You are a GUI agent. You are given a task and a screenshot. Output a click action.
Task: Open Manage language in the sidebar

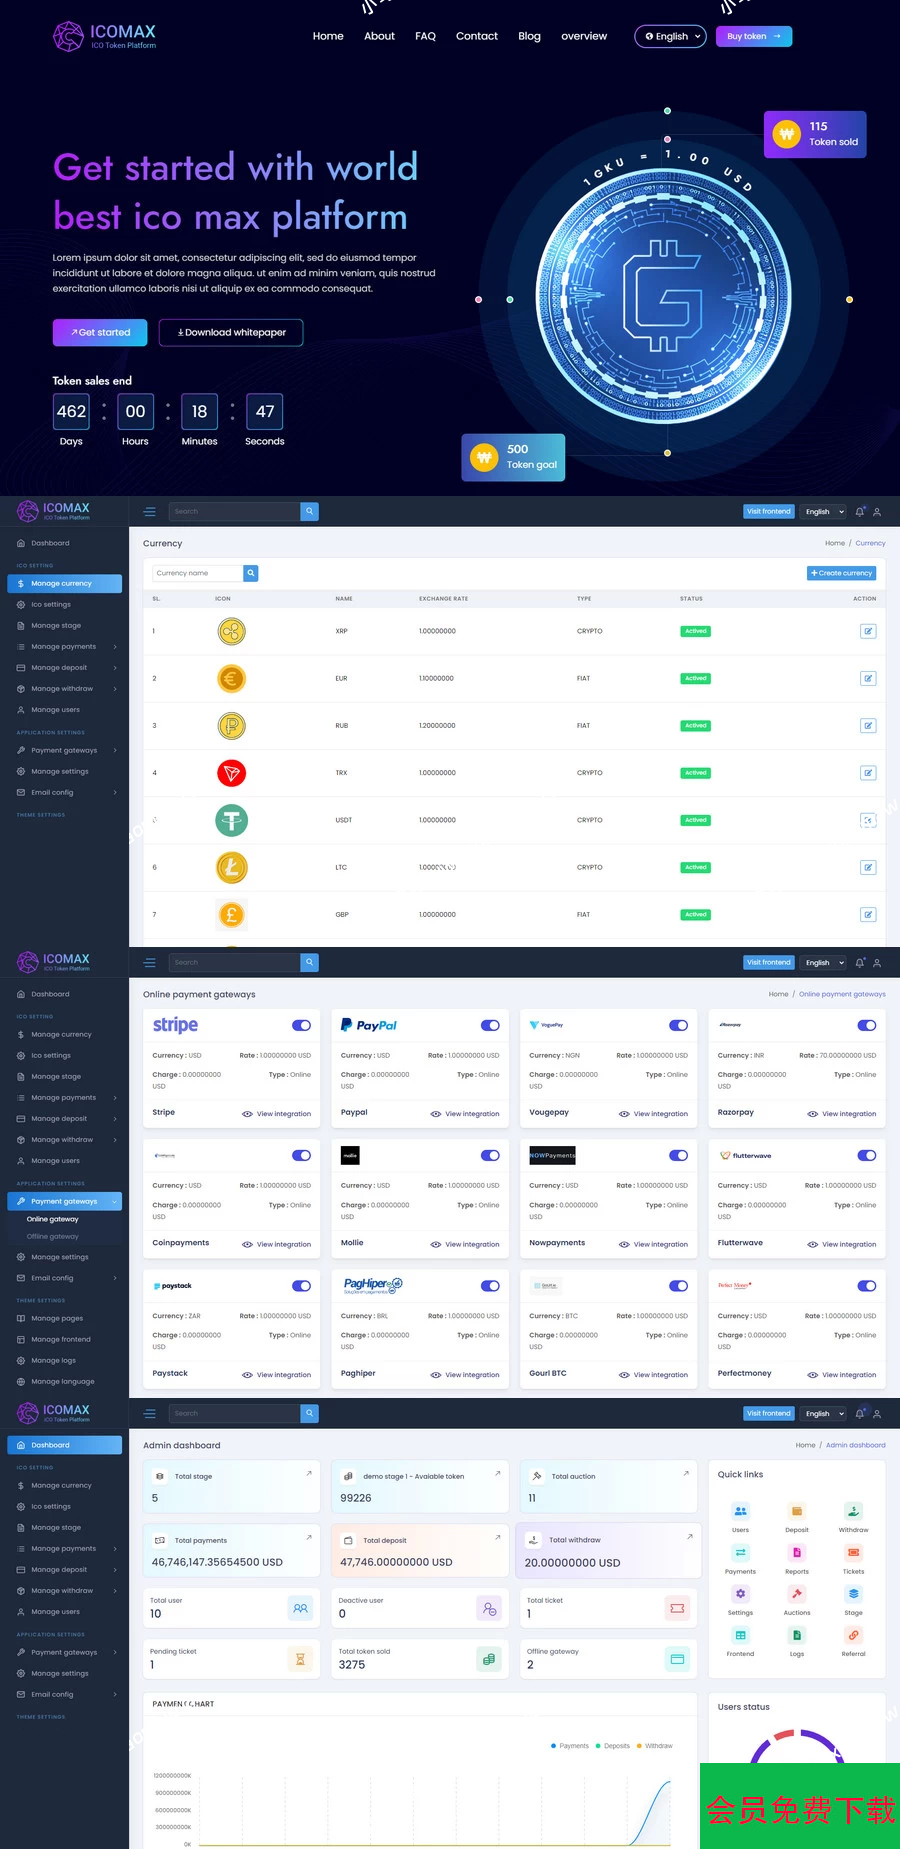click(62, 1382)
